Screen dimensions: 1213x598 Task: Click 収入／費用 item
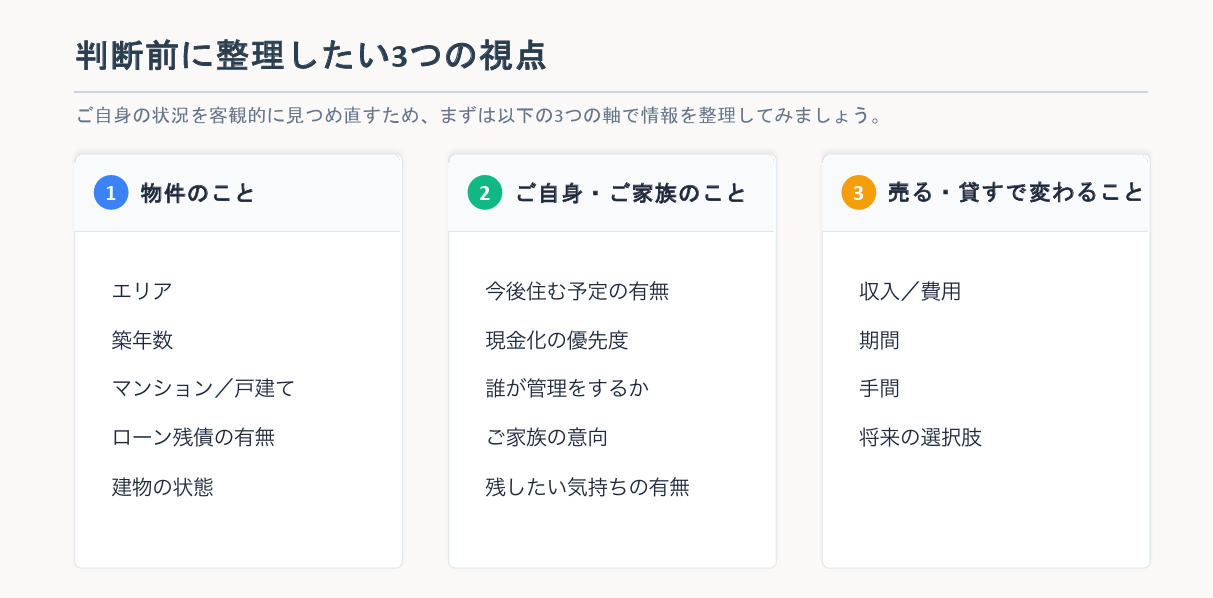910,291
